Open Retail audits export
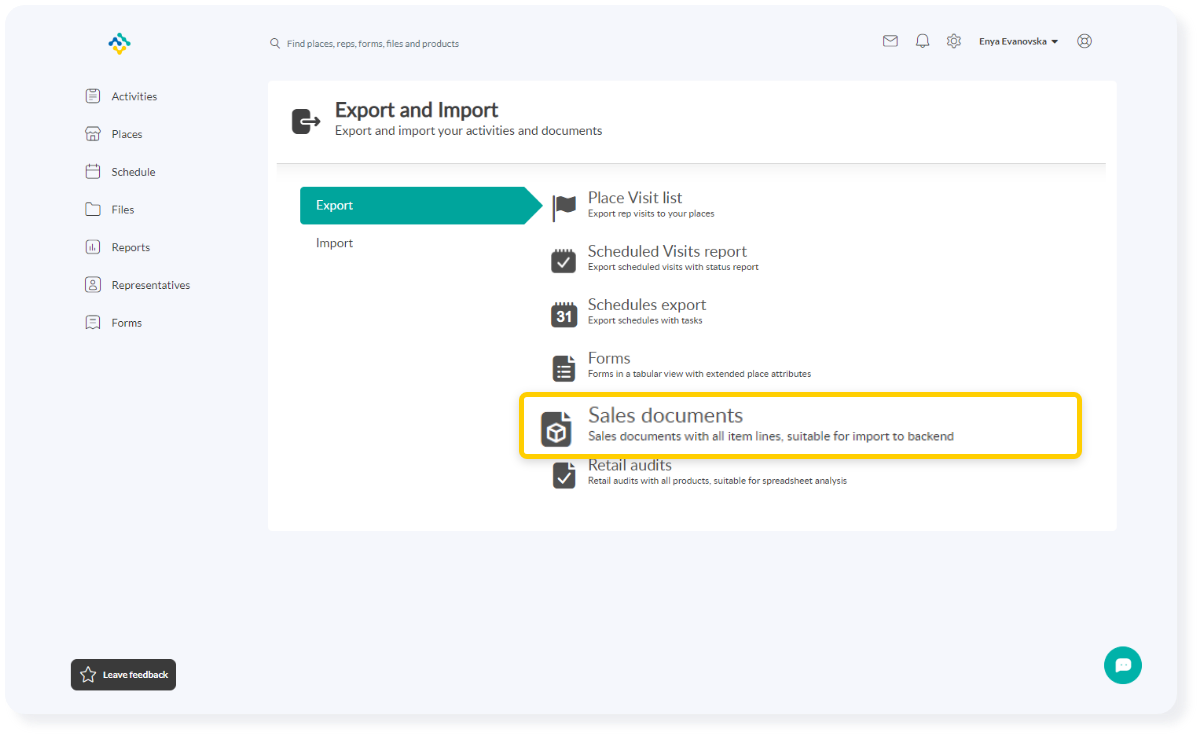 pyautogui.click(x=630, y=465)
